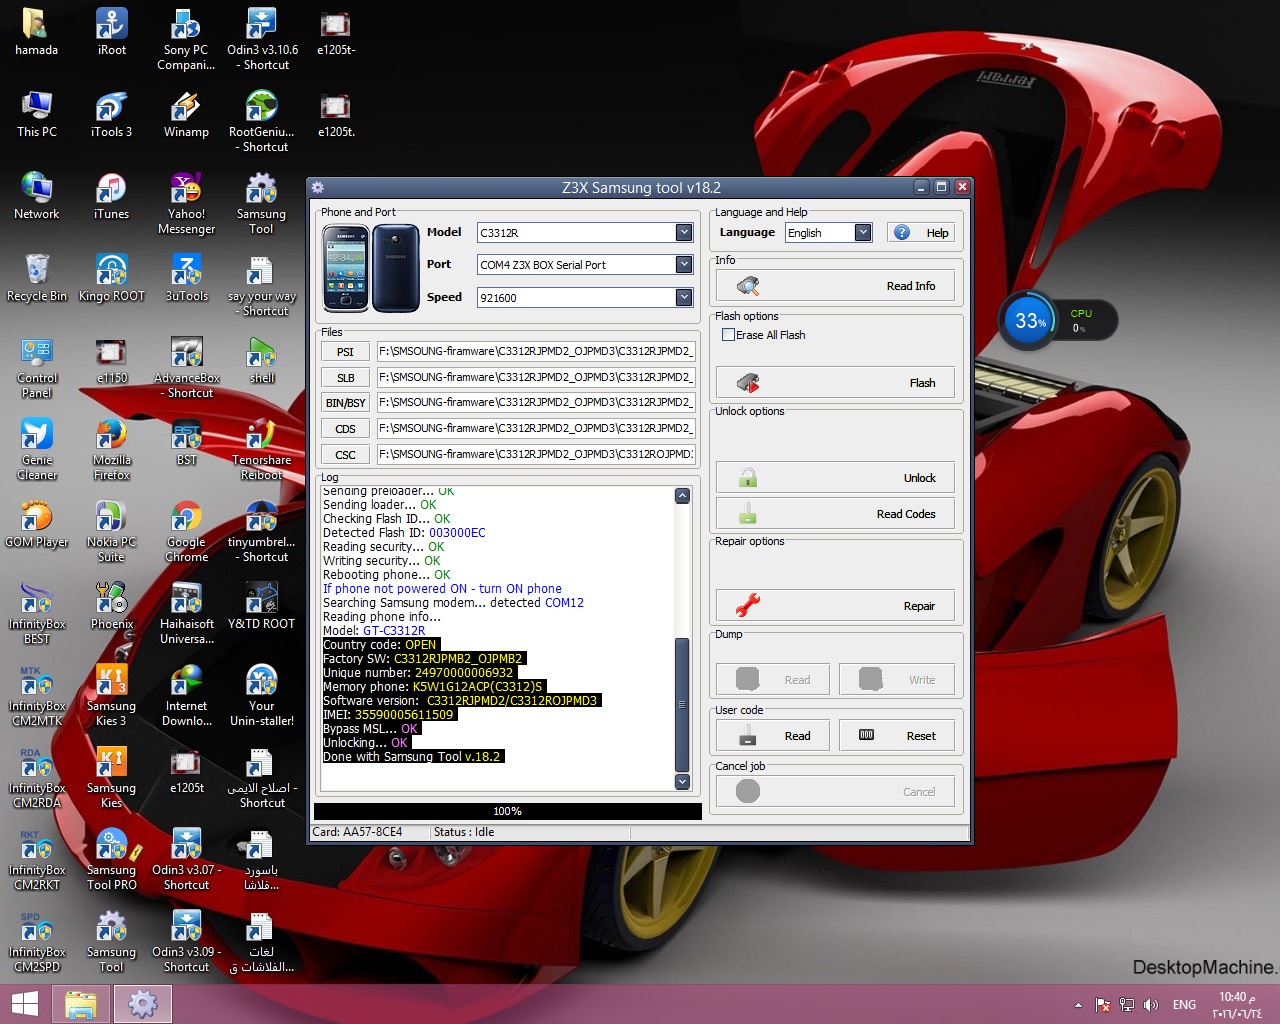The image size is (1280, 1024).
Task: Click User code Read button
Action: [775, 736]
